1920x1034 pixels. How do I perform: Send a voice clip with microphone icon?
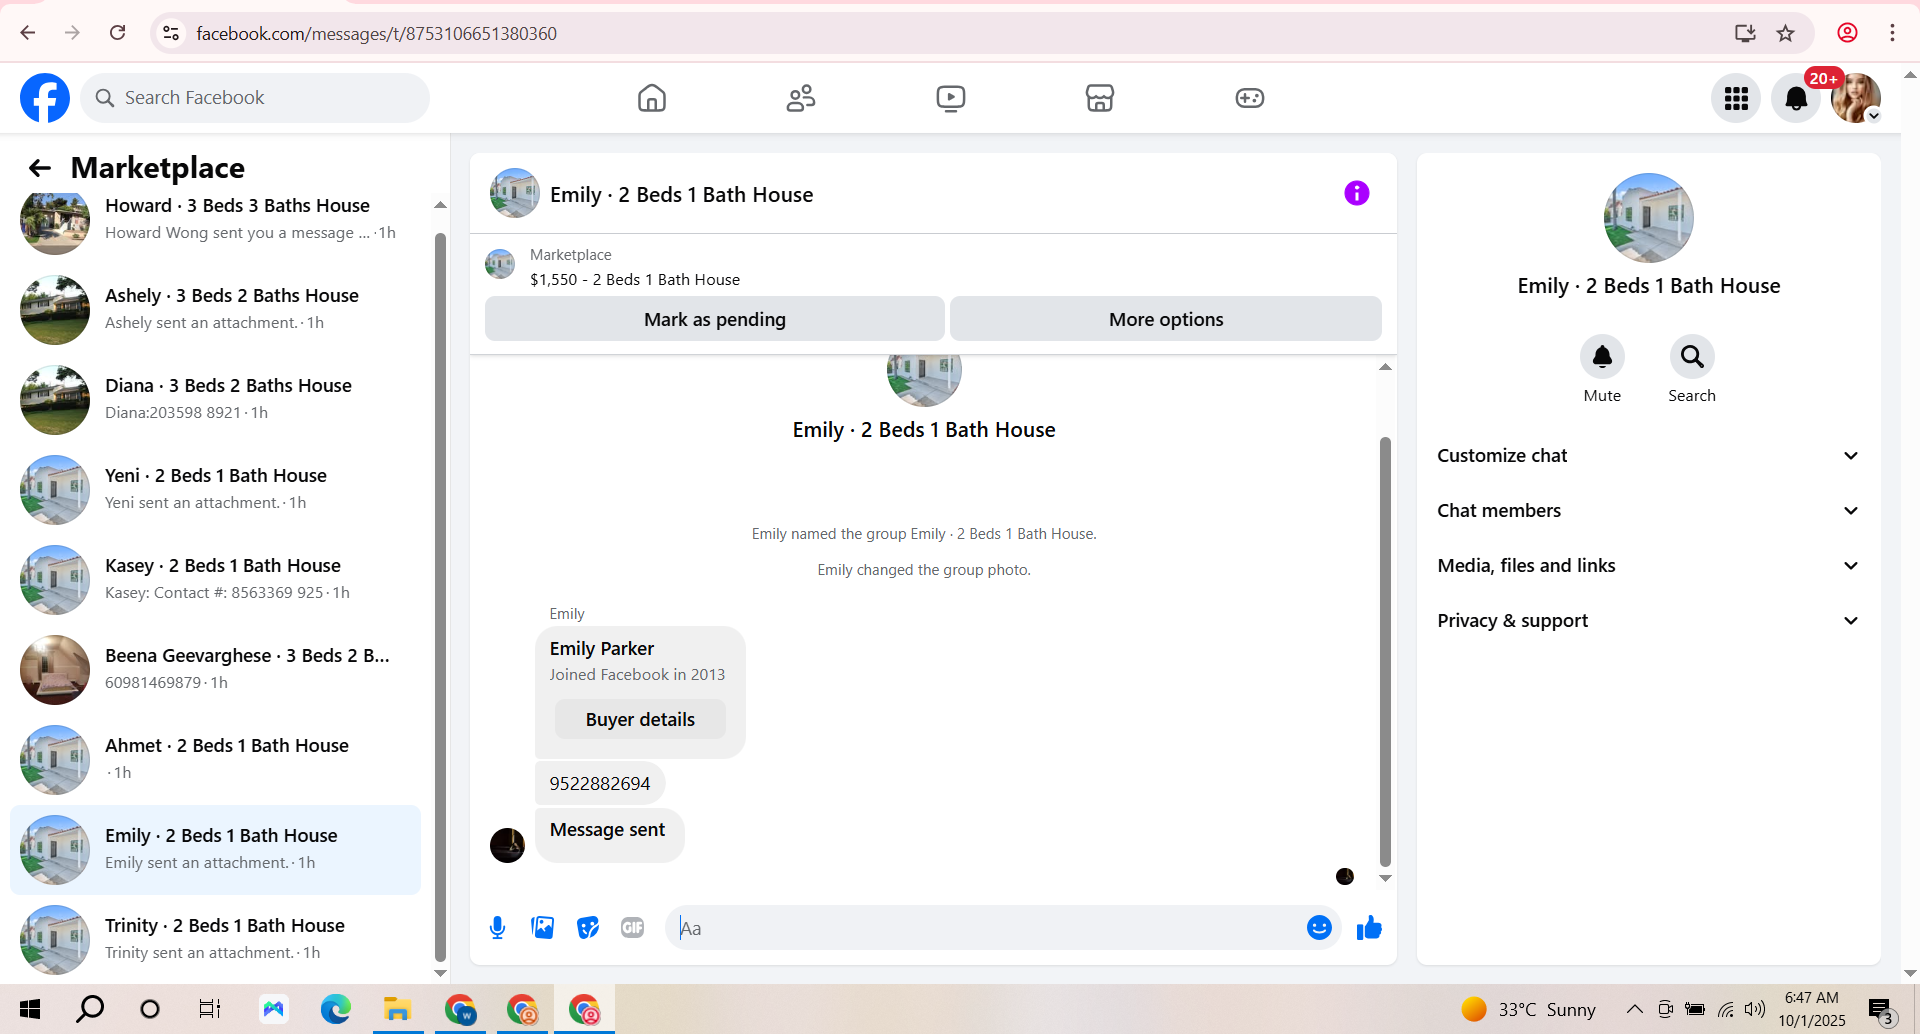tap(497, 928)
